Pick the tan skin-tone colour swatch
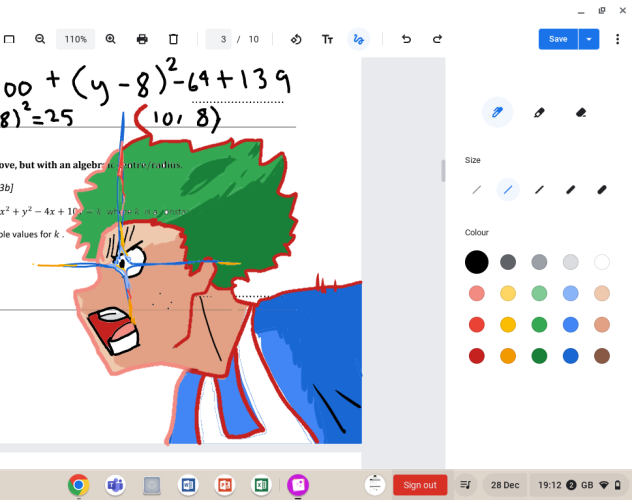 point(602,324)
